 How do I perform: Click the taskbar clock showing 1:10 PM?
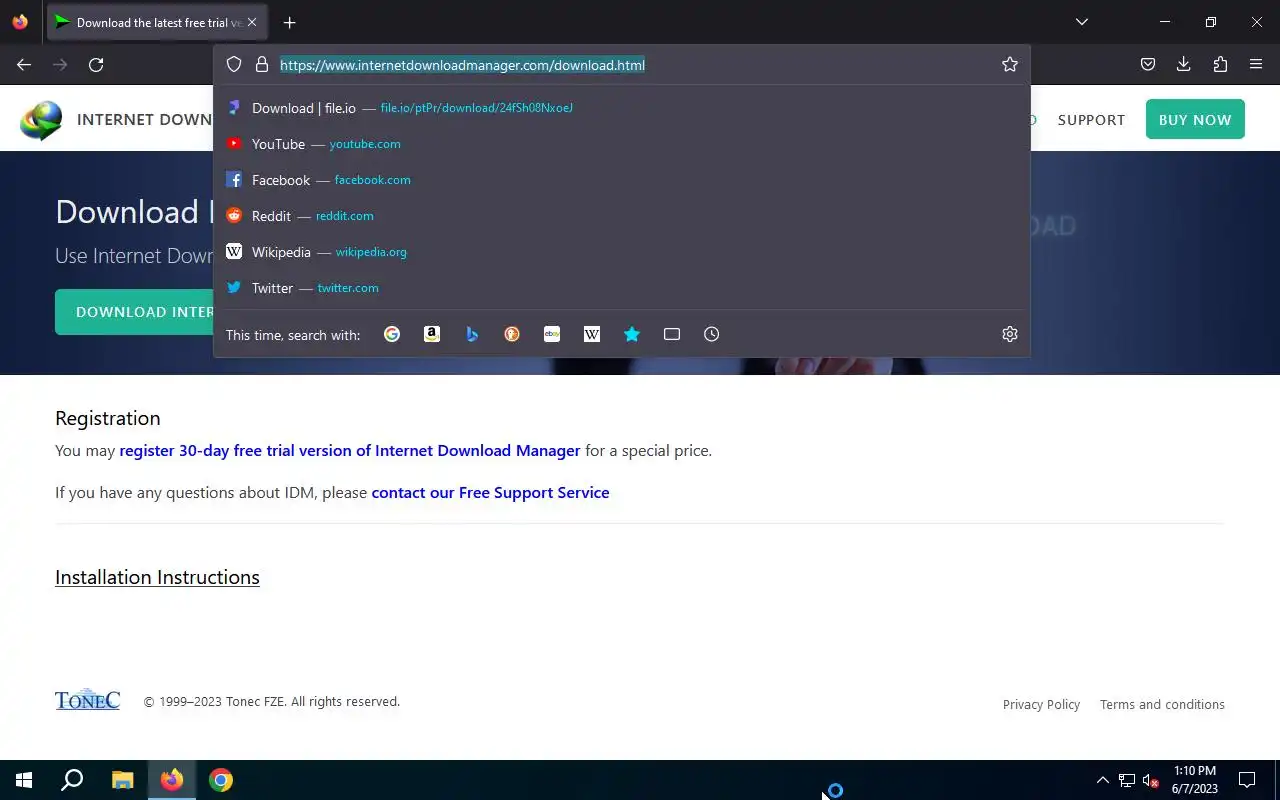(1195, 780)
